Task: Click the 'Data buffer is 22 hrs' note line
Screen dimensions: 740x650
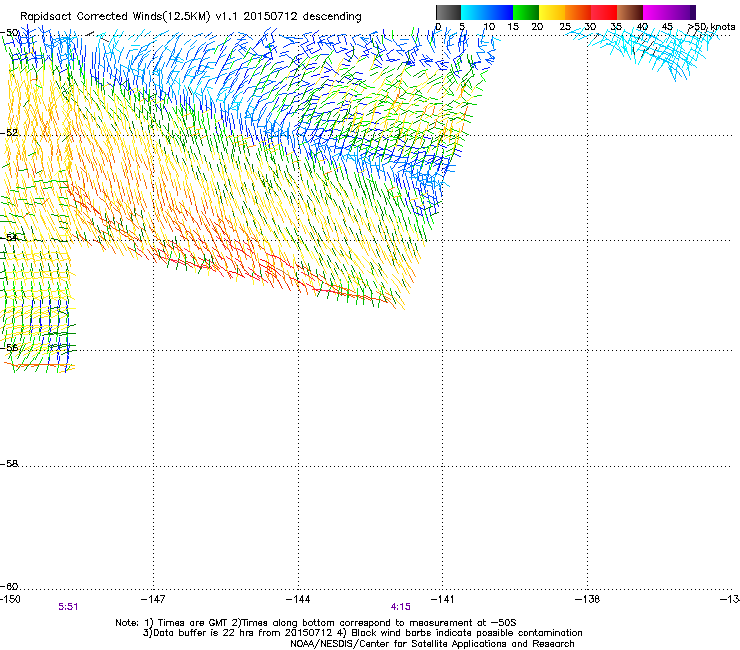Action: (362, 633)
